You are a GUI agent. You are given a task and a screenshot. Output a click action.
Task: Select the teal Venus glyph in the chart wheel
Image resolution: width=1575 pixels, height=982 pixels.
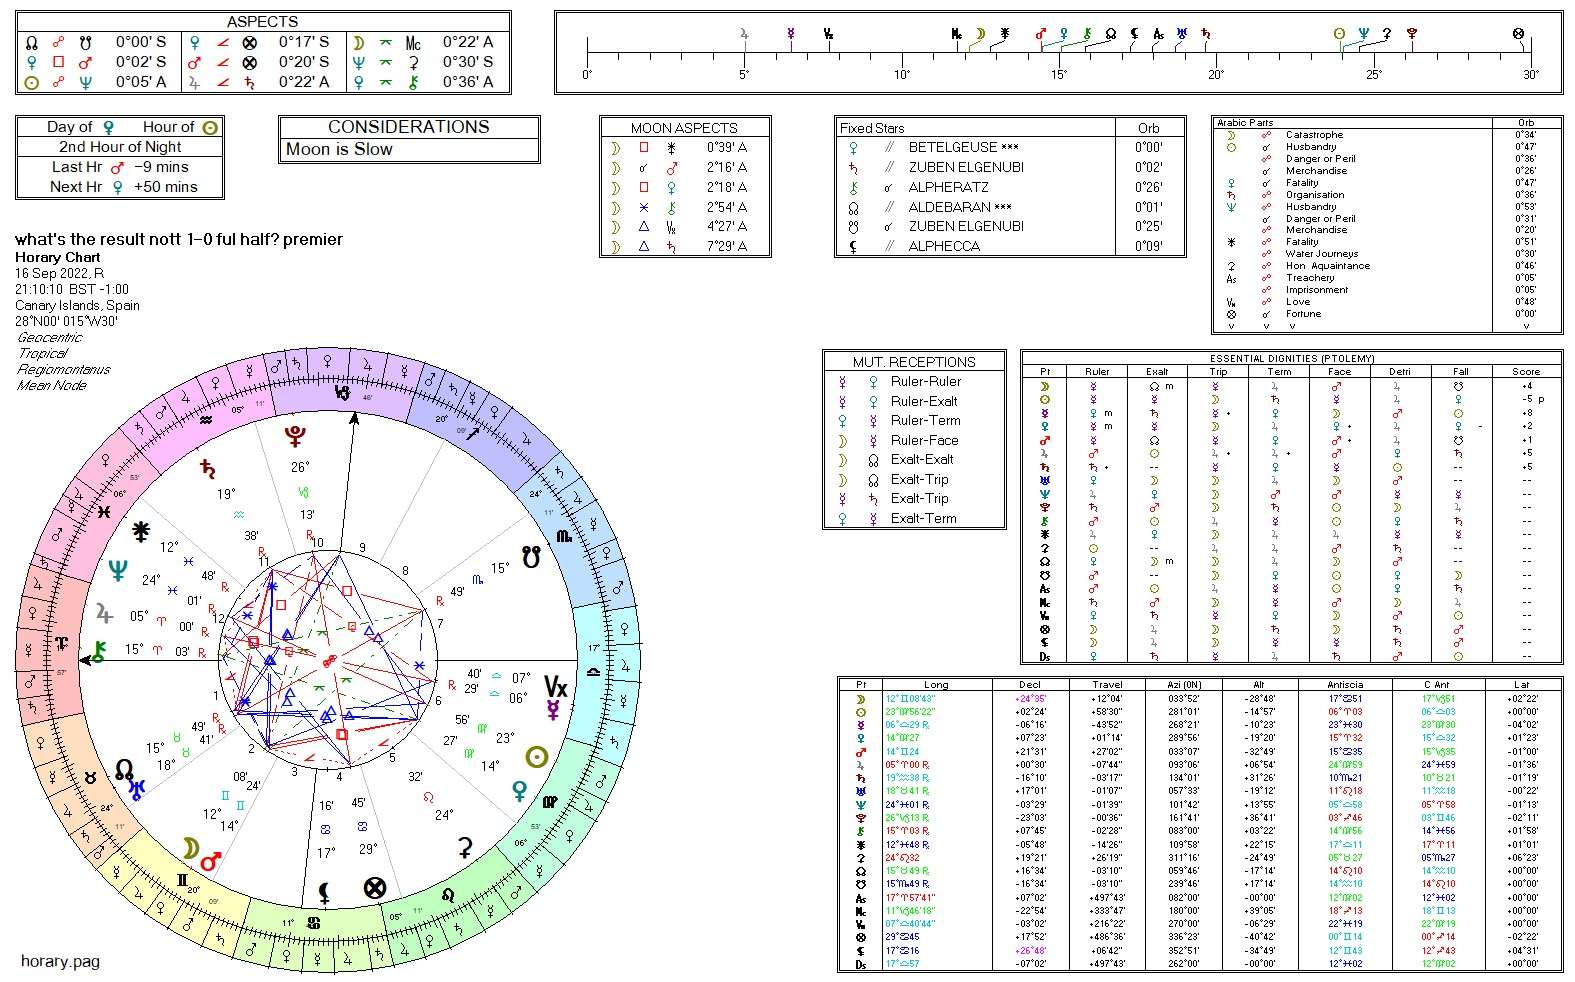pos(519,792)
